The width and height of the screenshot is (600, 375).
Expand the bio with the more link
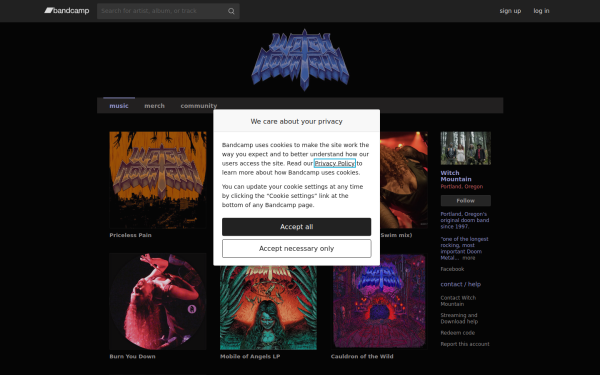pyautogui.click(x=469, y=258)
